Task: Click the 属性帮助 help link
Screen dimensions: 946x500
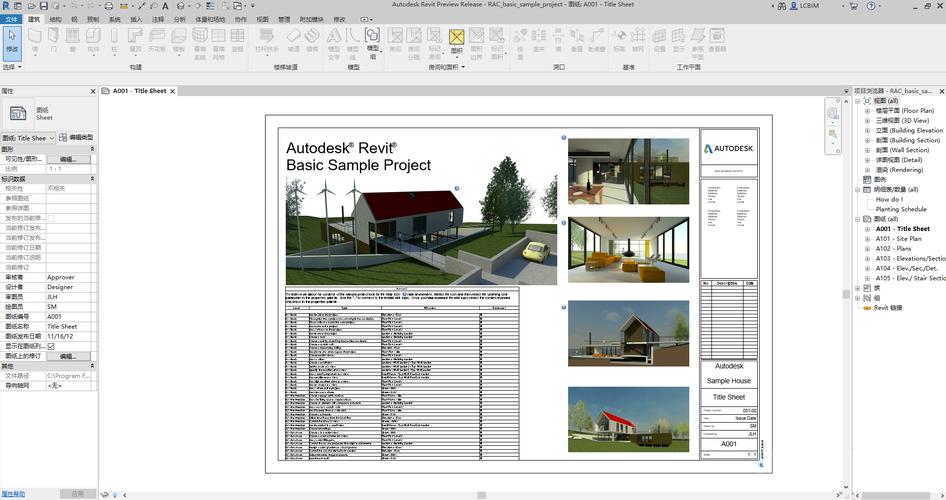Action: pos(13,494)
